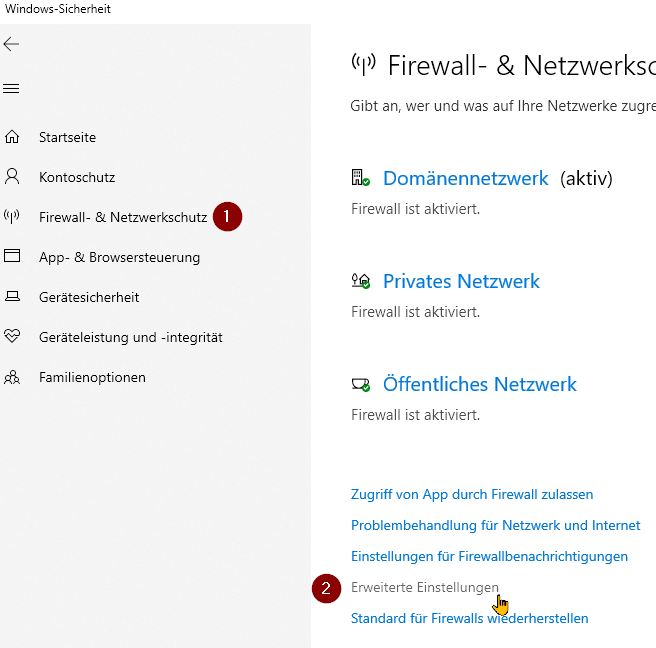The width and height of the screenshot is (656, 648).
Task: Click the Startseite home icon
Action: (12, 137)
